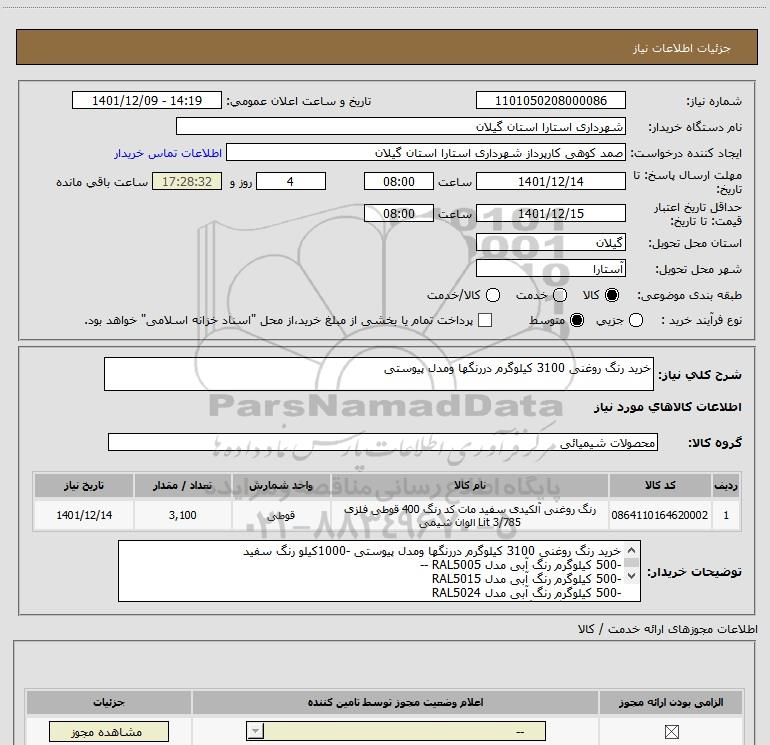Screen dimensions: 770x745
Task: Click the واحد شمارش column header
Action: pyautogui.click(x=281, y=485)
